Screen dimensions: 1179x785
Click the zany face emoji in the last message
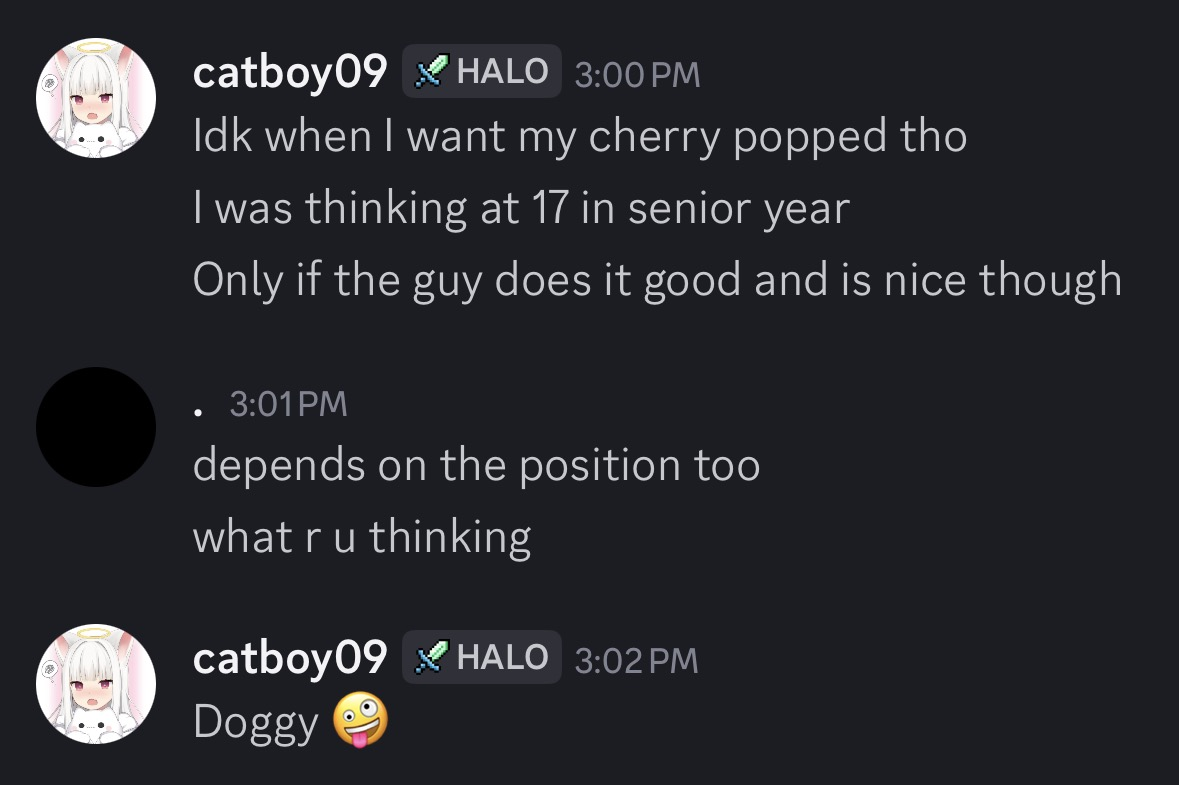[x=360, y=720]
